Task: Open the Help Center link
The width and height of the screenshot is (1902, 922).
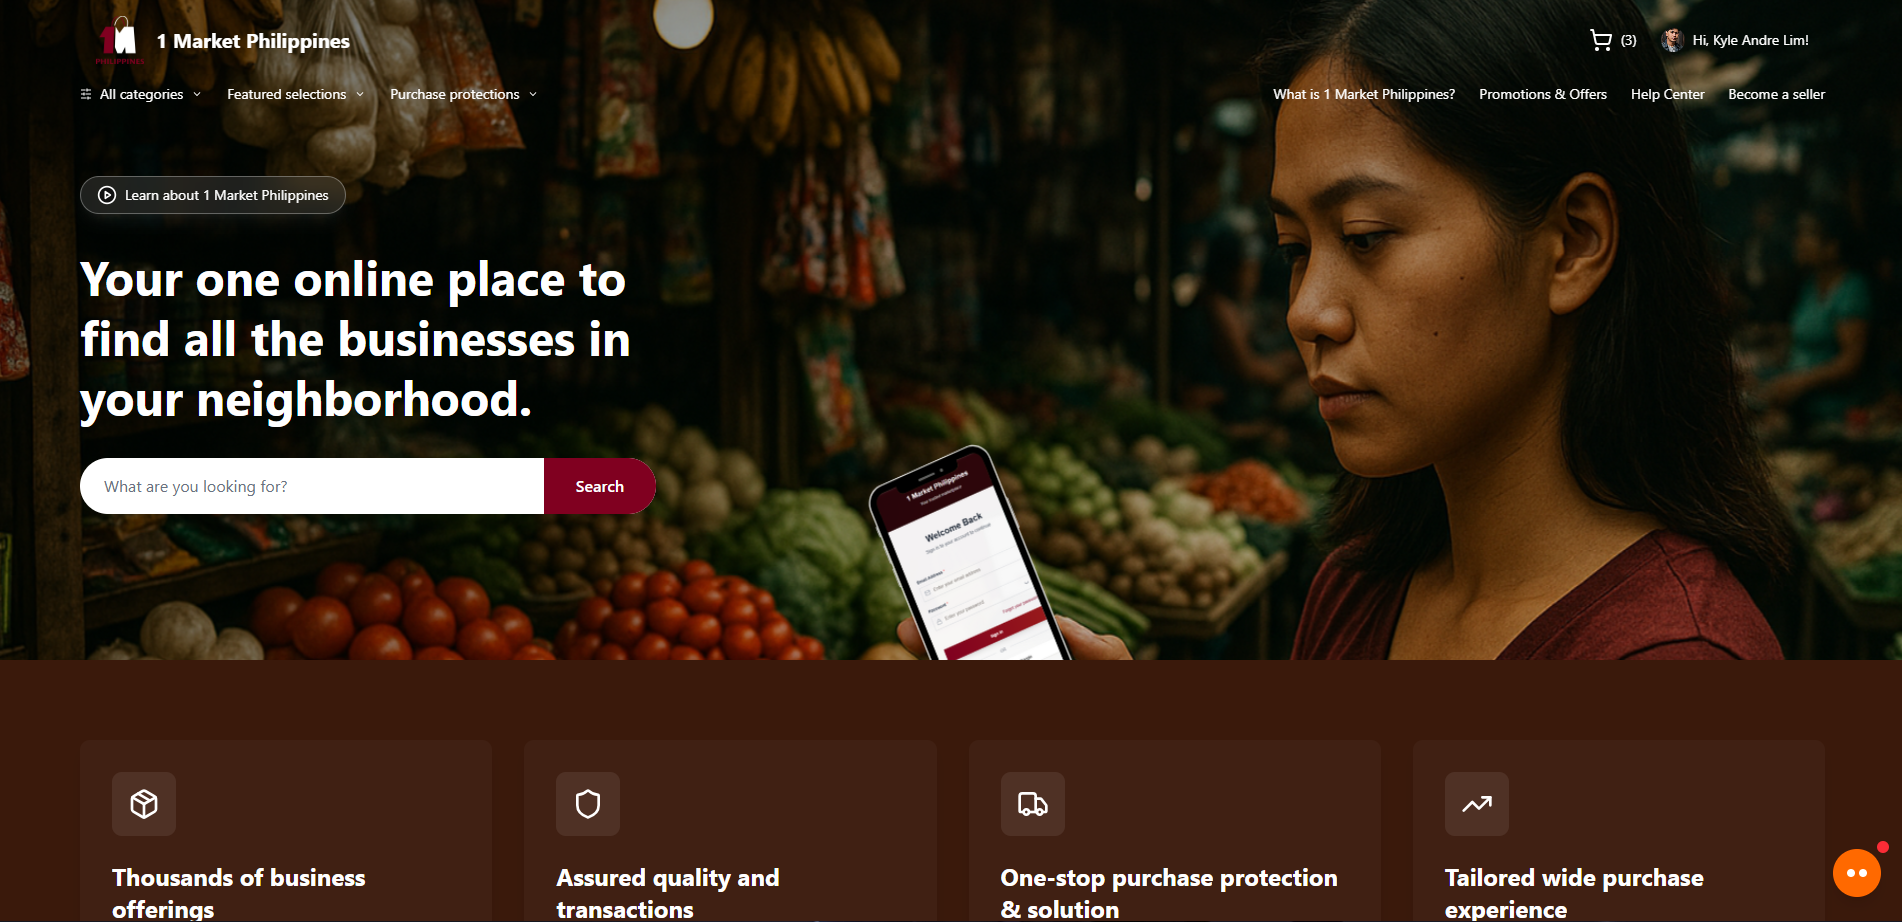Action: coord(1667,94)
